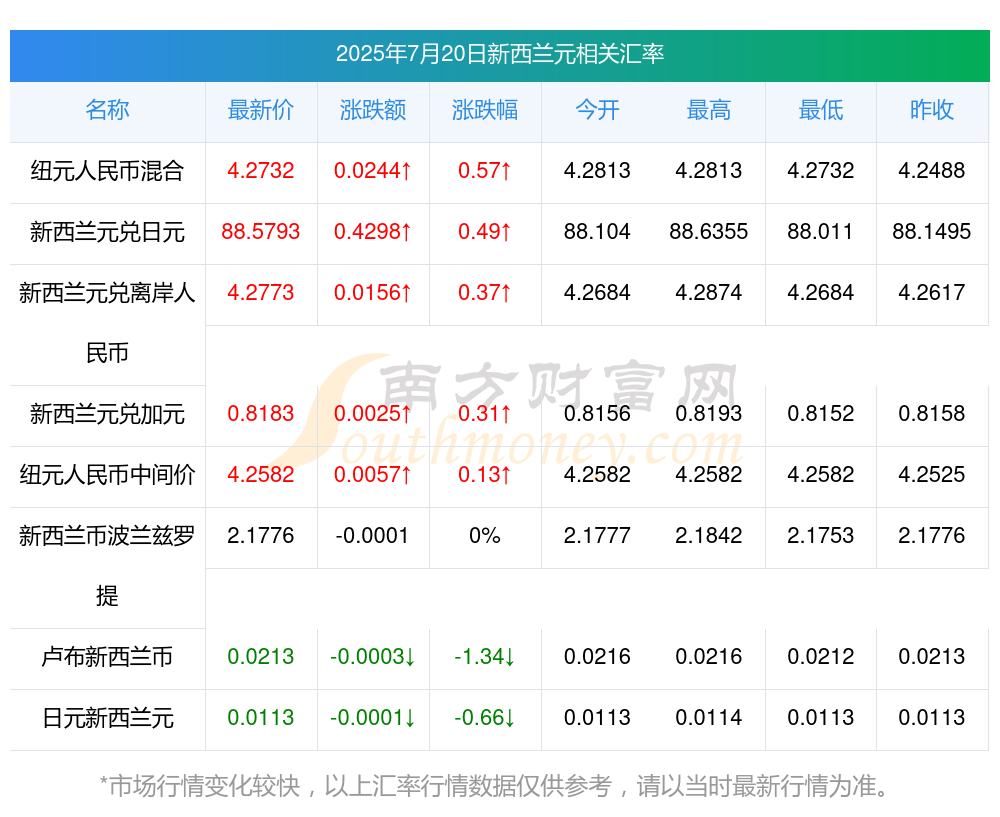This screenshot has width=1000, height=817.
Task: Click low value 2.1753
Action: (821, 536)
